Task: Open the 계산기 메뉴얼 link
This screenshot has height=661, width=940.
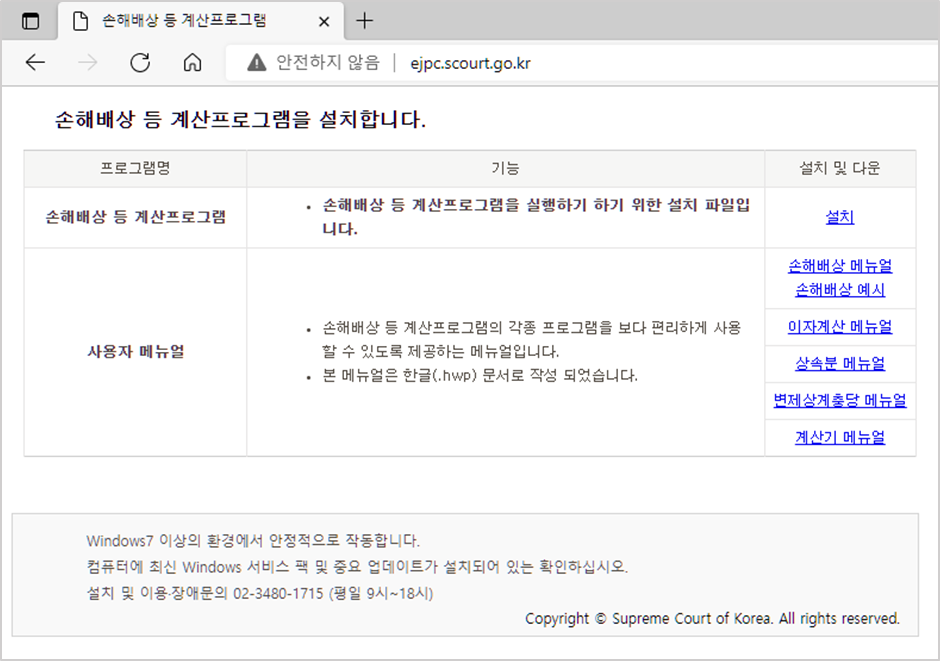Action: (839, 437)
